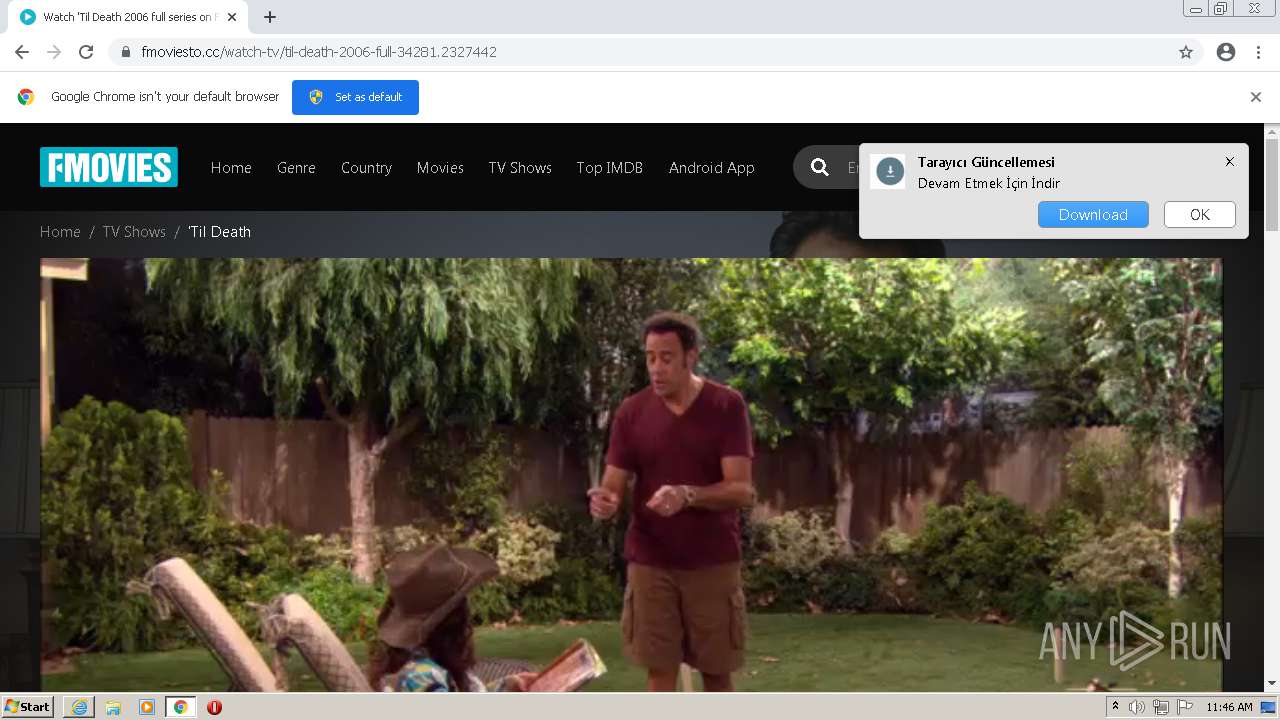Open the Chrome profile avatar icon
This screenshot has height=720, width=1280.
(x=1226, y=52)
